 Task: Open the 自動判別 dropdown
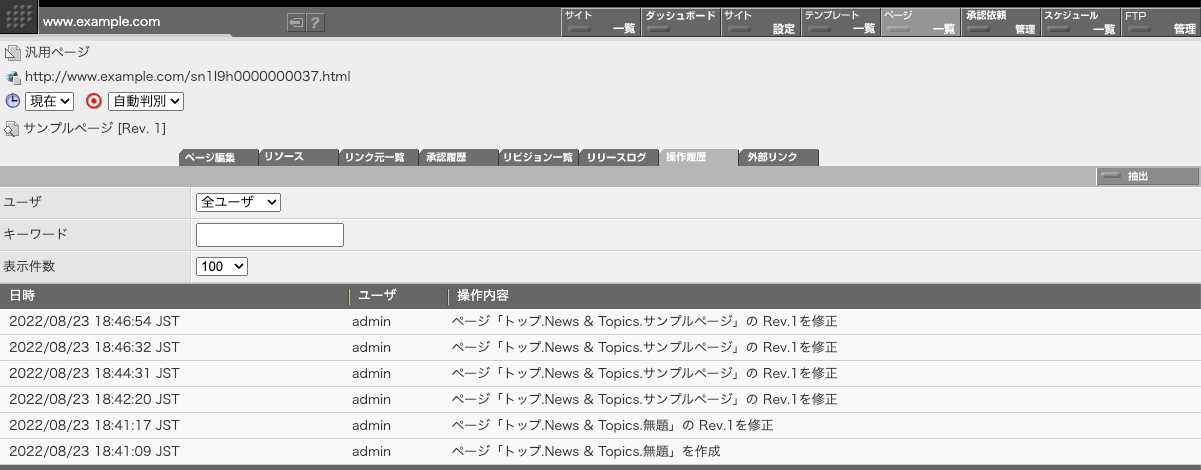pos(145,101)
